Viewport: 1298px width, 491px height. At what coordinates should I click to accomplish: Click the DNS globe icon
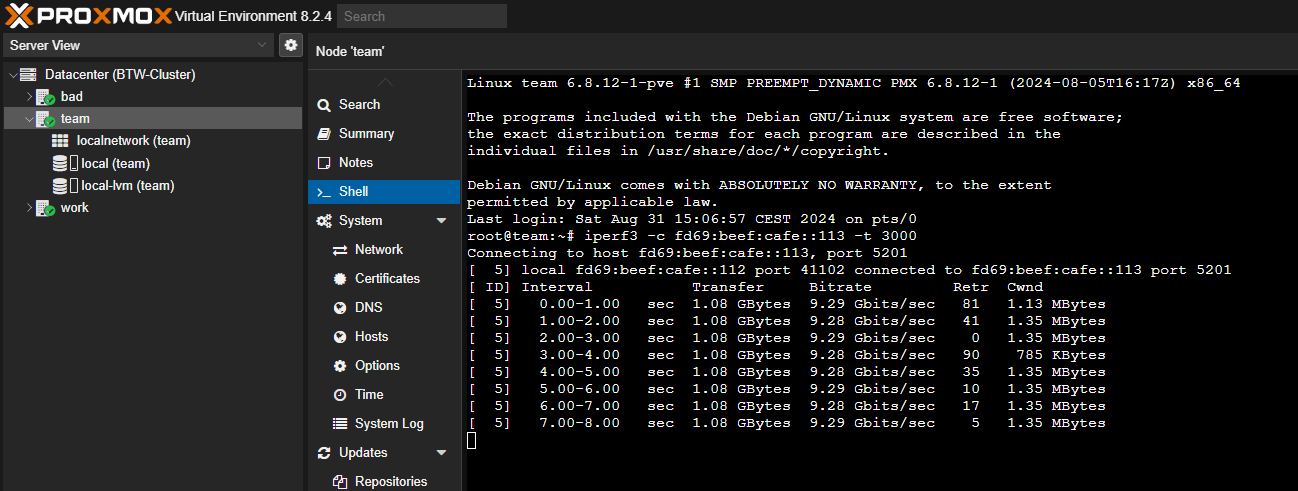coord(340,308)
